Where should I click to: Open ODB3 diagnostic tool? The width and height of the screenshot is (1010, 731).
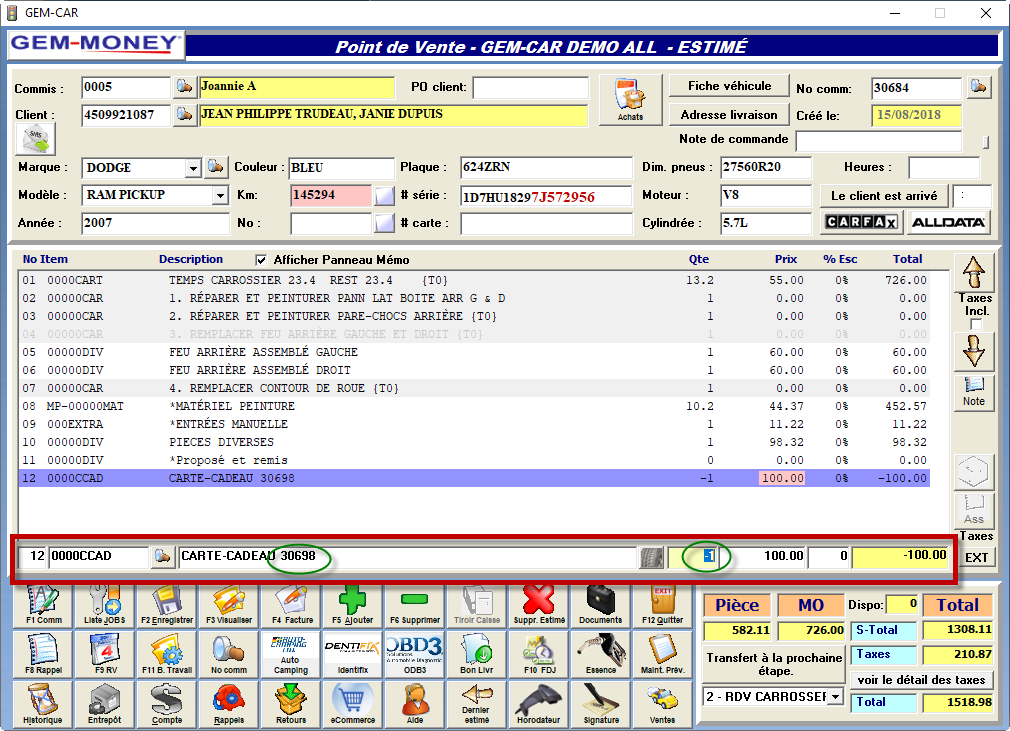[415, 654]
